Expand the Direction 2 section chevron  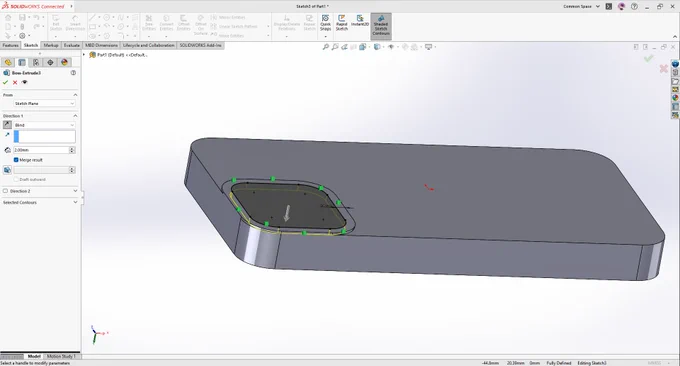coord(75,191)
